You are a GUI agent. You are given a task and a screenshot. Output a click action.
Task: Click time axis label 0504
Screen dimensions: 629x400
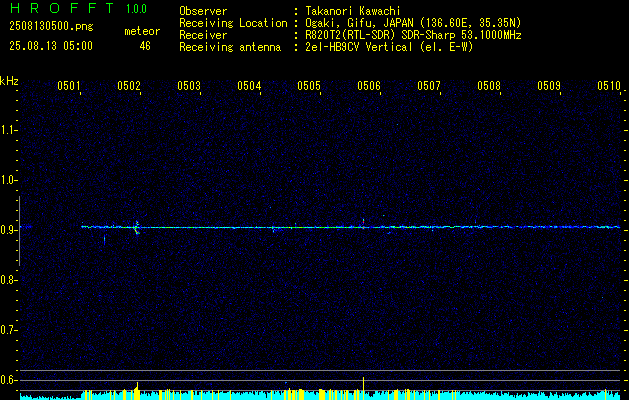click(249, 85)
